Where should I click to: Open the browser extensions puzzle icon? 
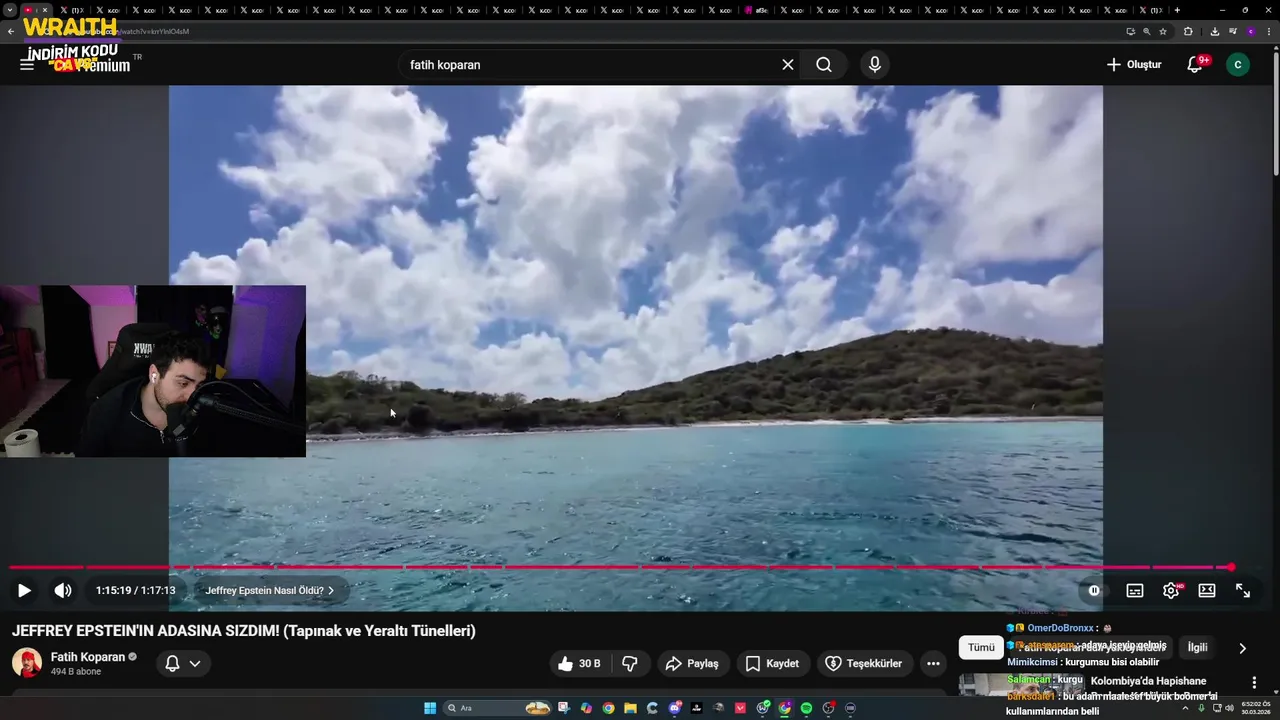tap(1188, 31)
